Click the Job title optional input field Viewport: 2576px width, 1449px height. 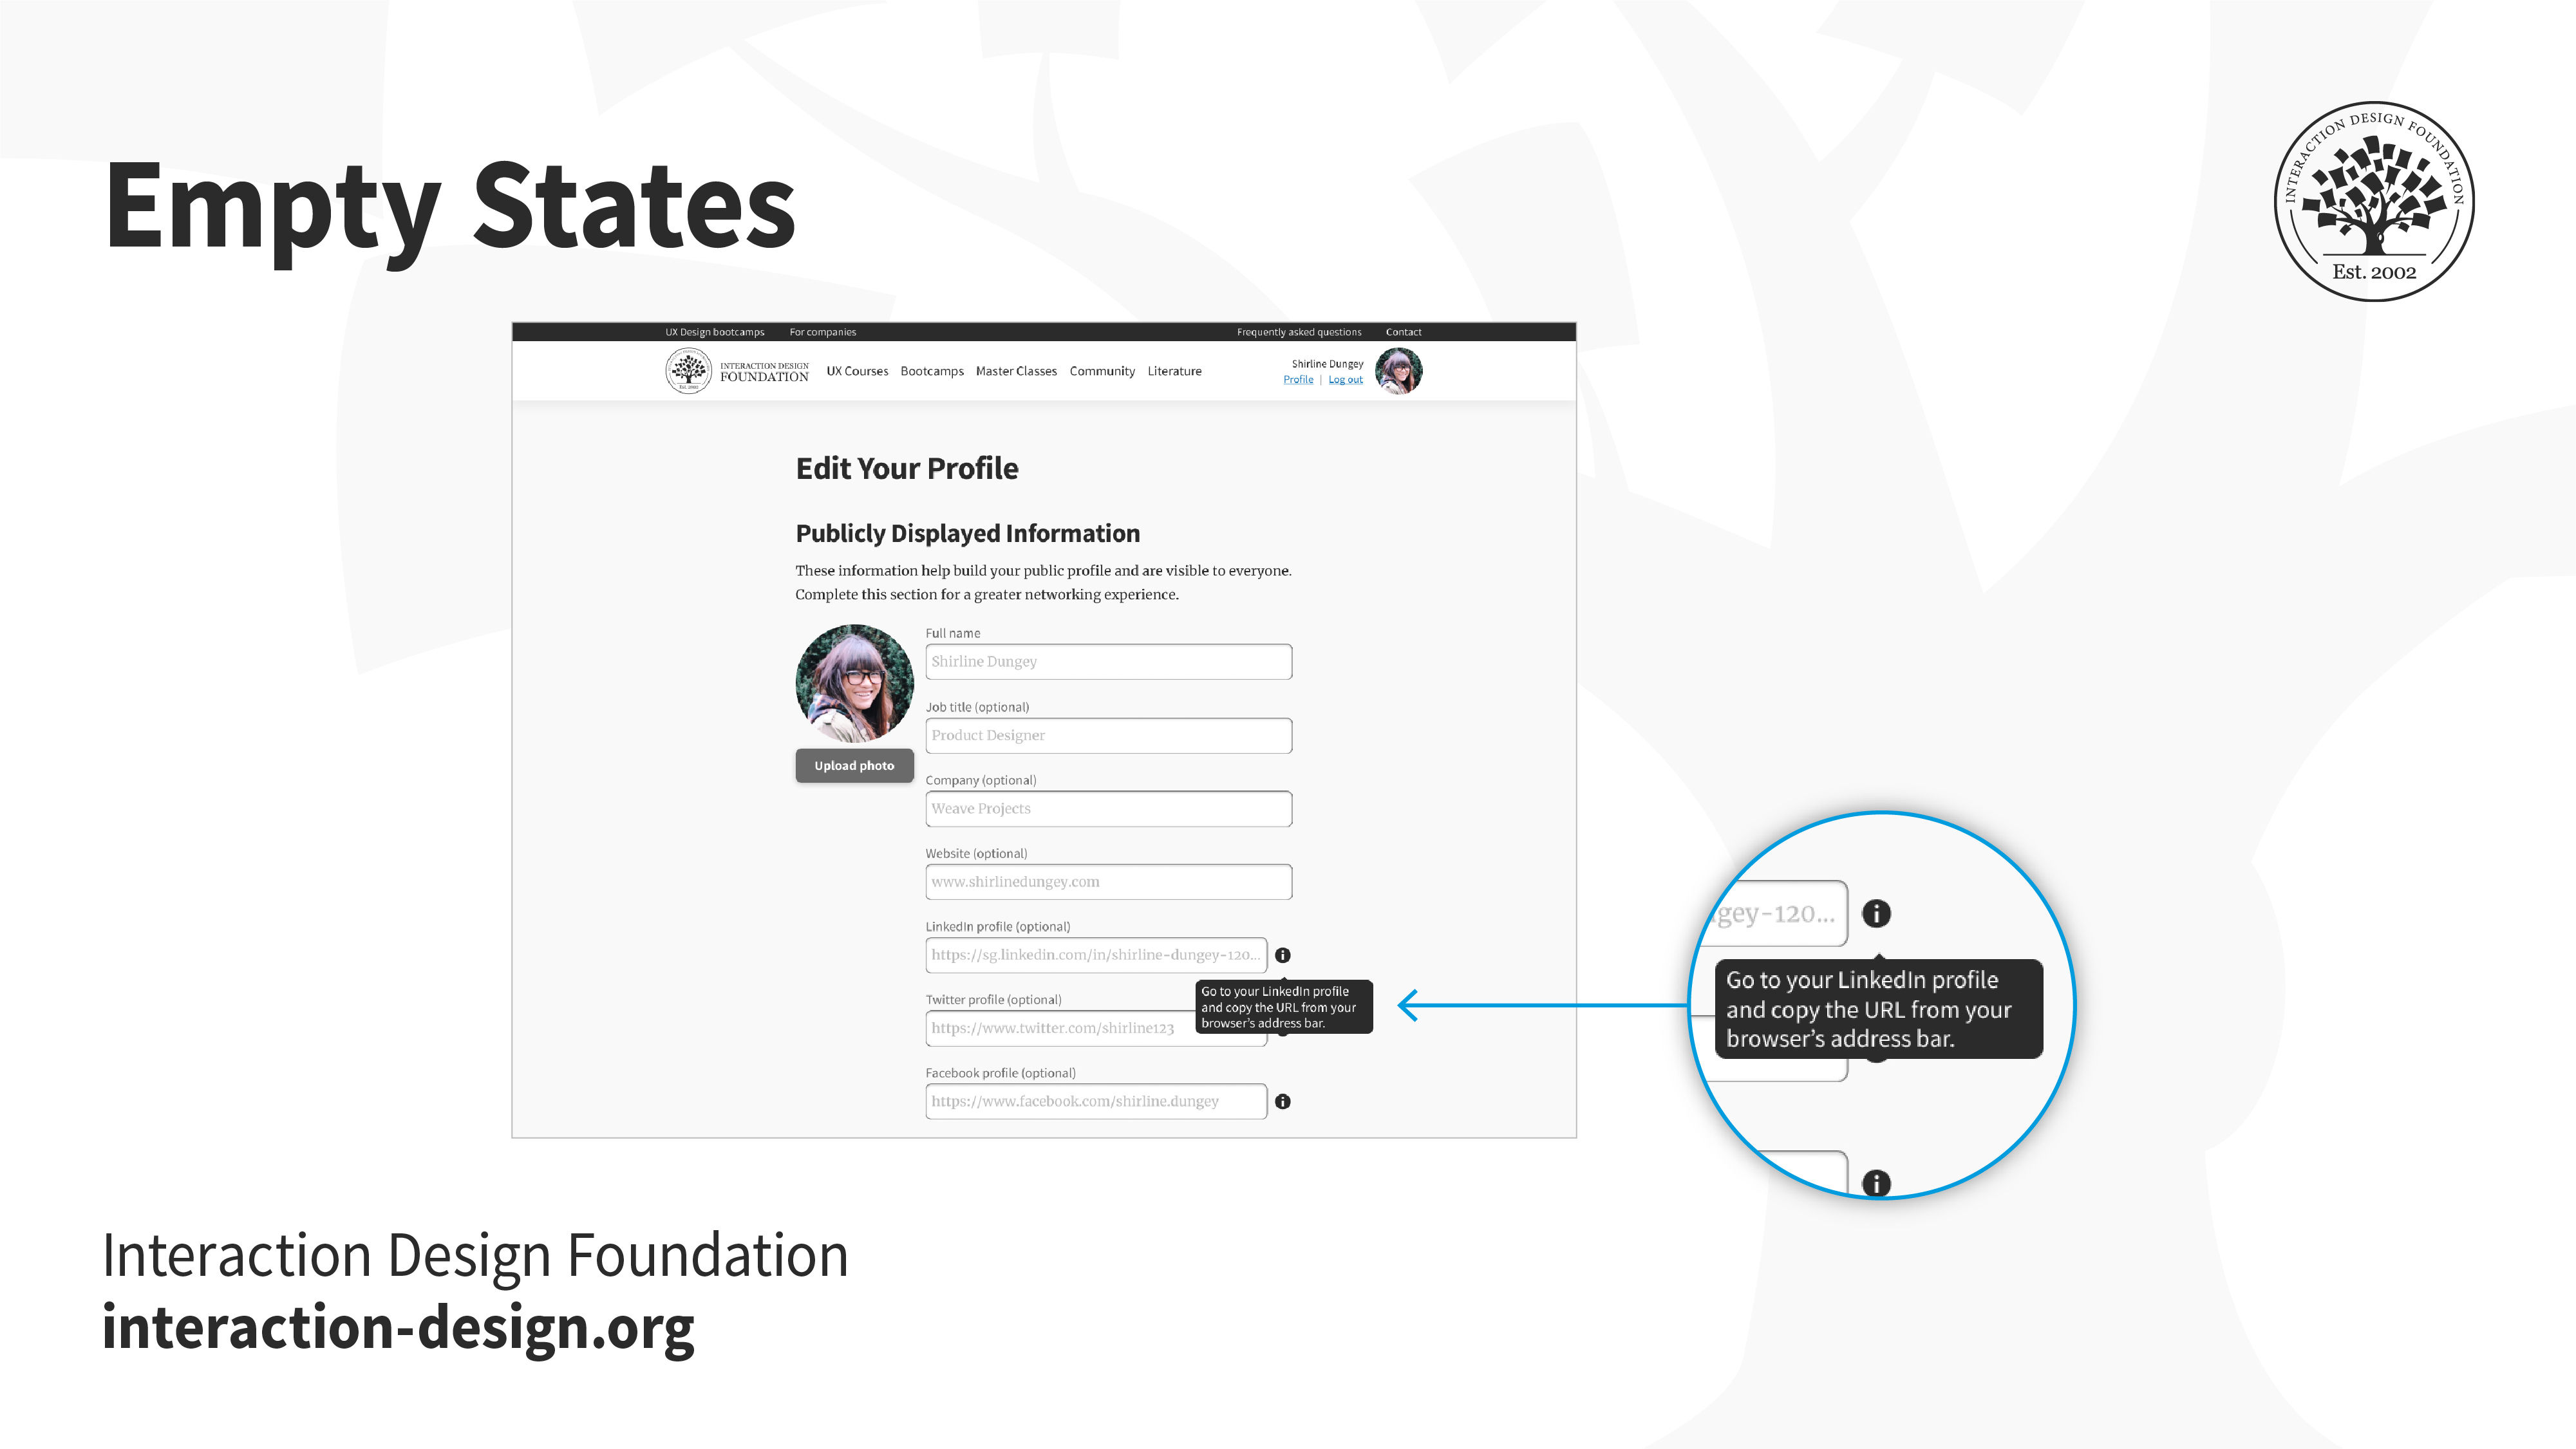(x=1105, y=734)
